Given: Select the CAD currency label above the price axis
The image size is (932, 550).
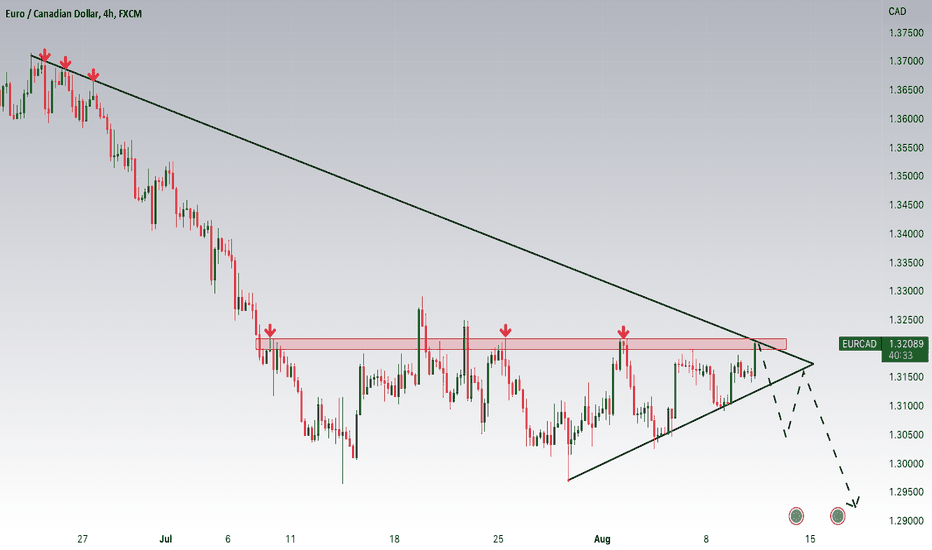Looking at the screenshot, I should [x=897, y=11].
